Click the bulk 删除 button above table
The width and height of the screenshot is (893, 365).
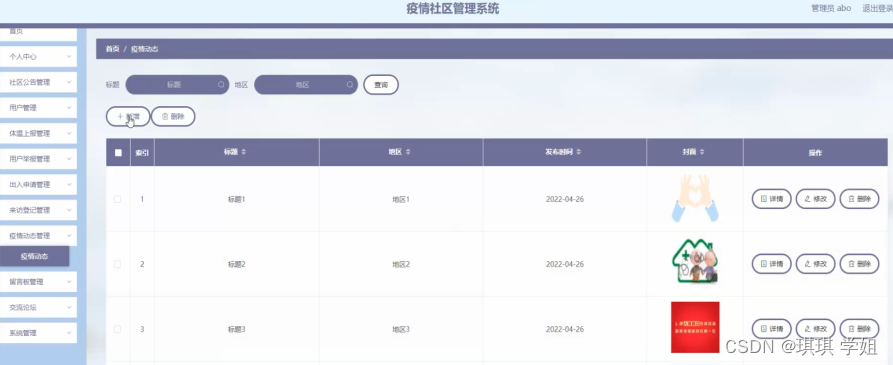(x=173, y=116)
